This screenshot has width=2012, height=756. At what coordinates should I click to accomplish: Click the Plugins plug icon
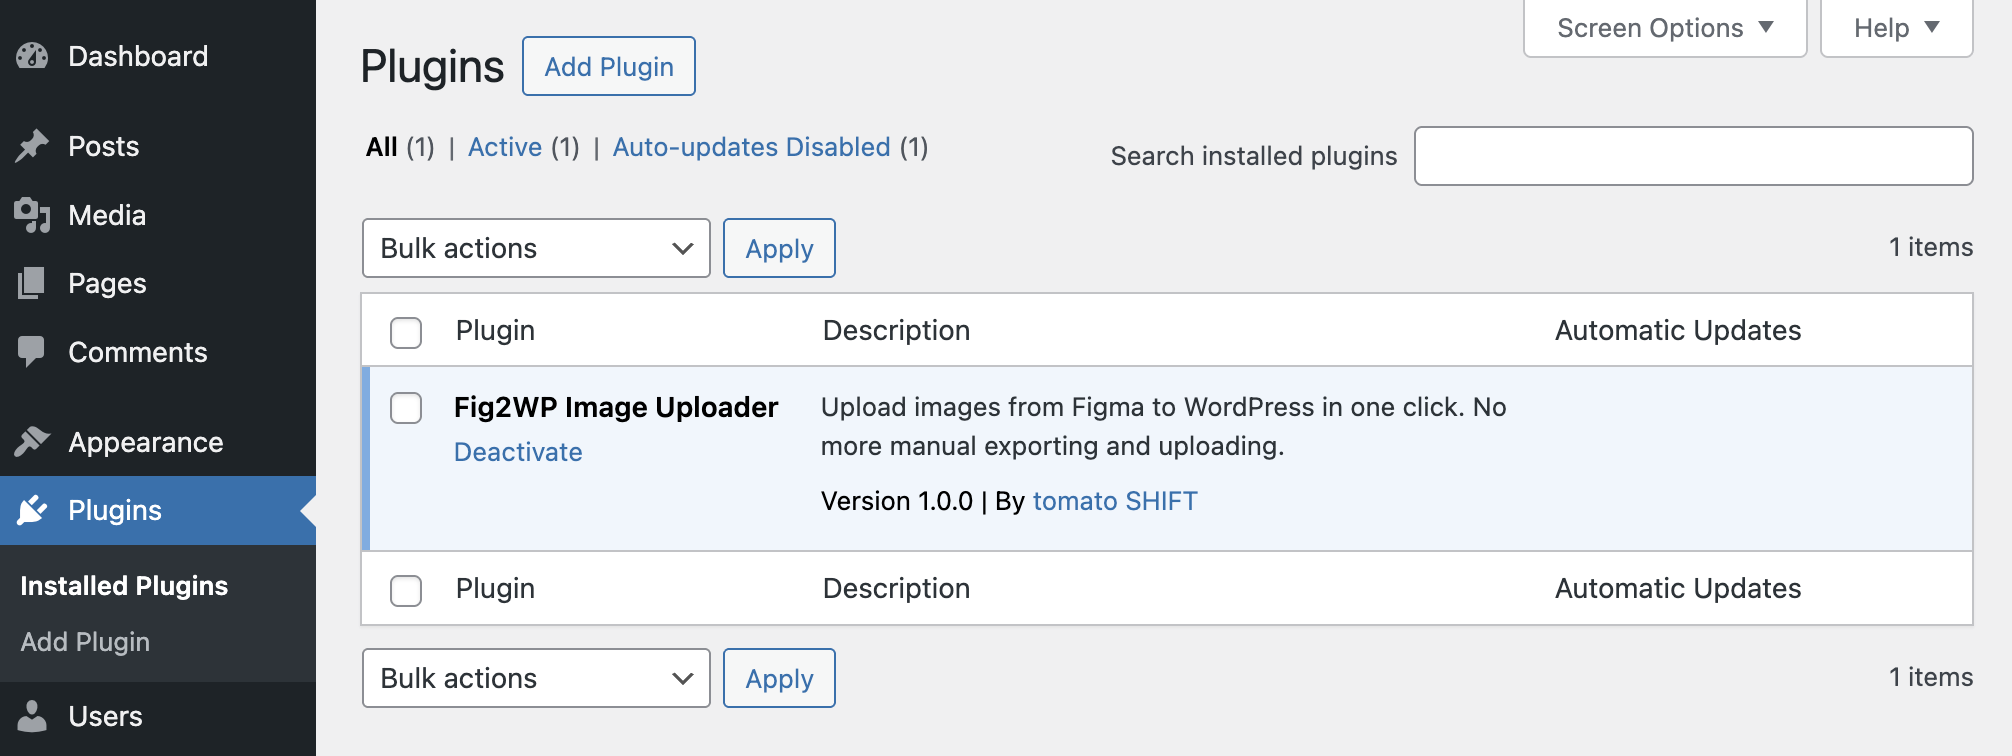click(x=33, y=510)
